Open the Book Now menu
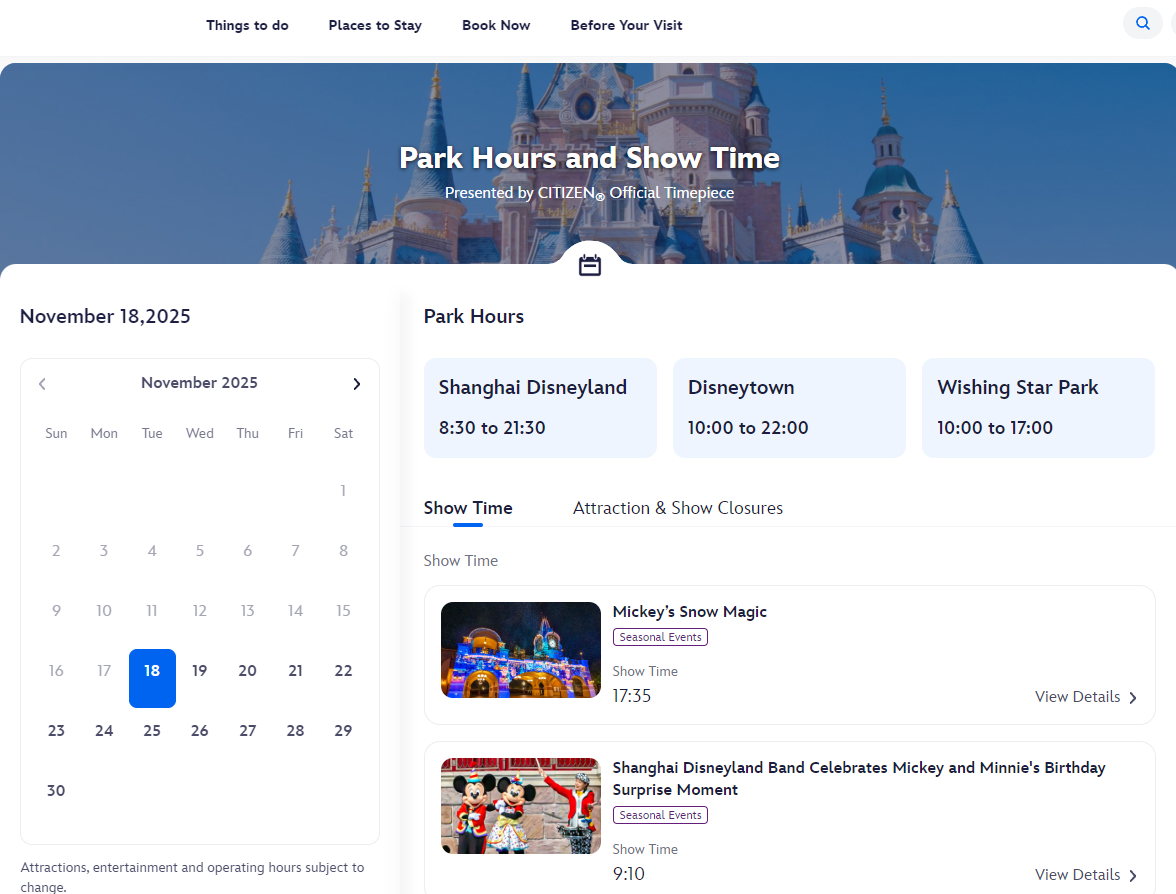The width and height of the screenshot is (1176, 894). click(496, 25)
